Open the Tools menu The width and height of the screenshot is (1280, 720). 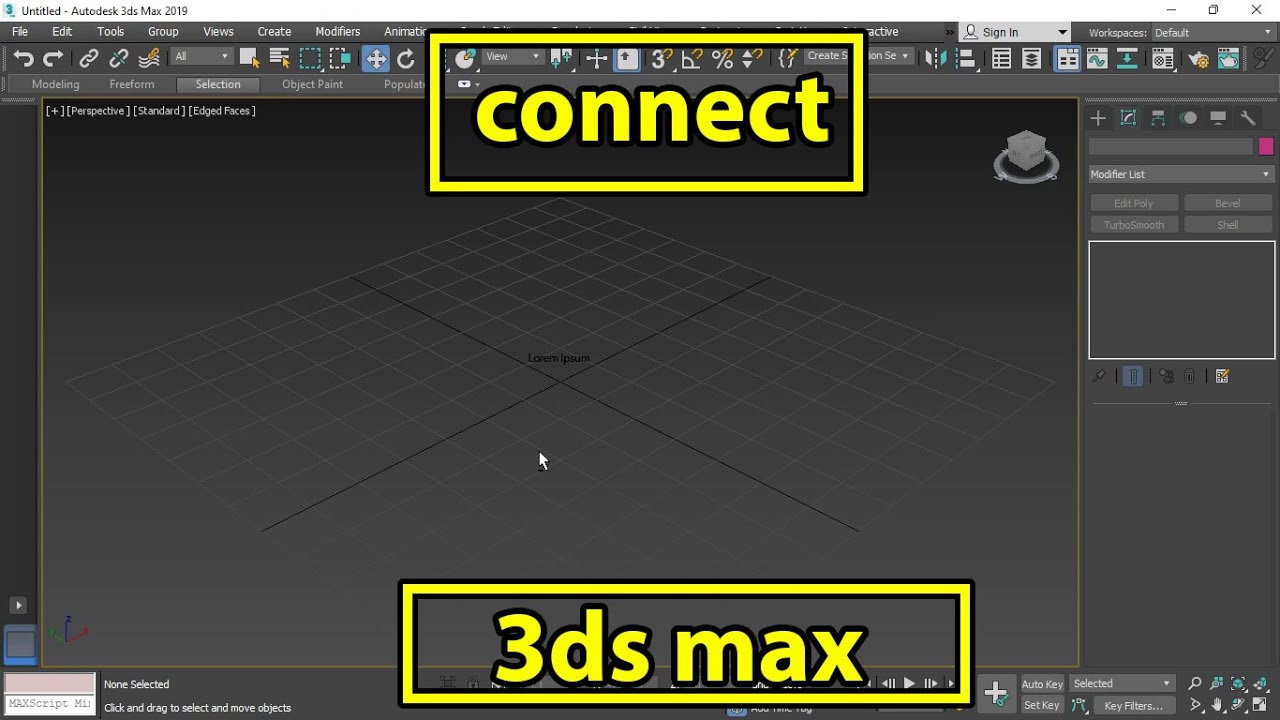point(111,32)
